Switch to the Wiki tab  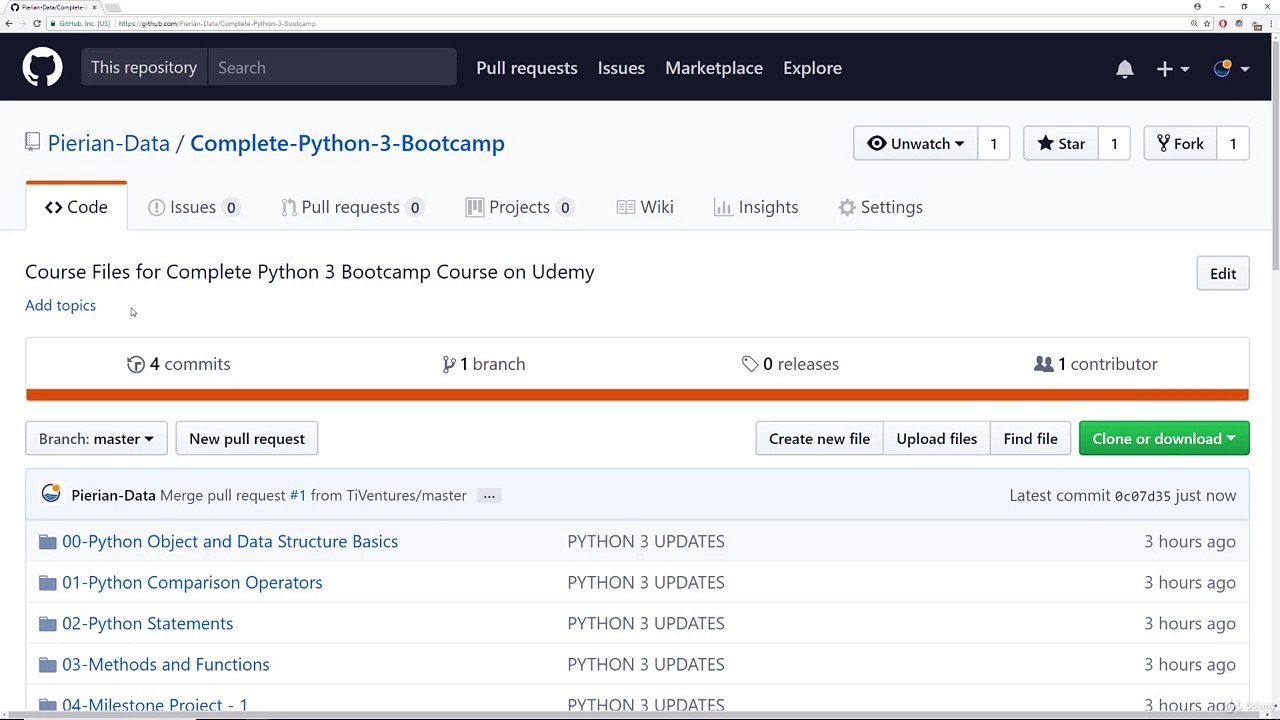point(645,207)
